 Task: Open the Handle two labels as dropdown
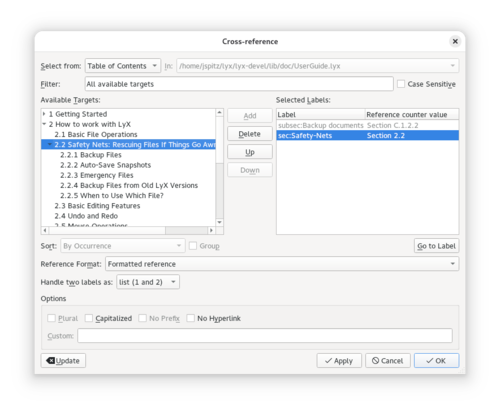tap(148, 282)
